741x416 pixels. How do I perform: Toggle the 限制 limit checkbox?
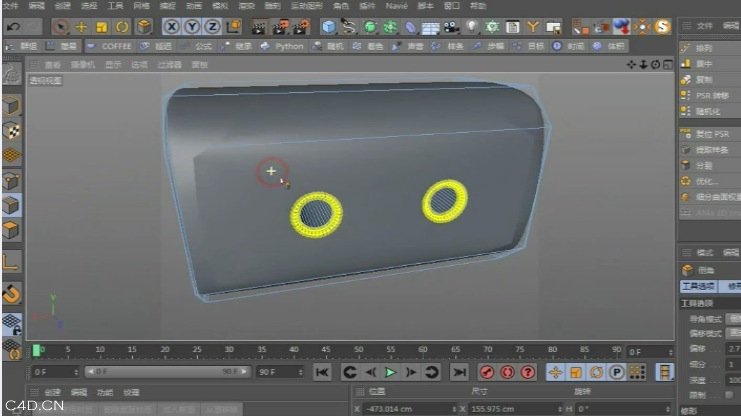coord(730,395)
